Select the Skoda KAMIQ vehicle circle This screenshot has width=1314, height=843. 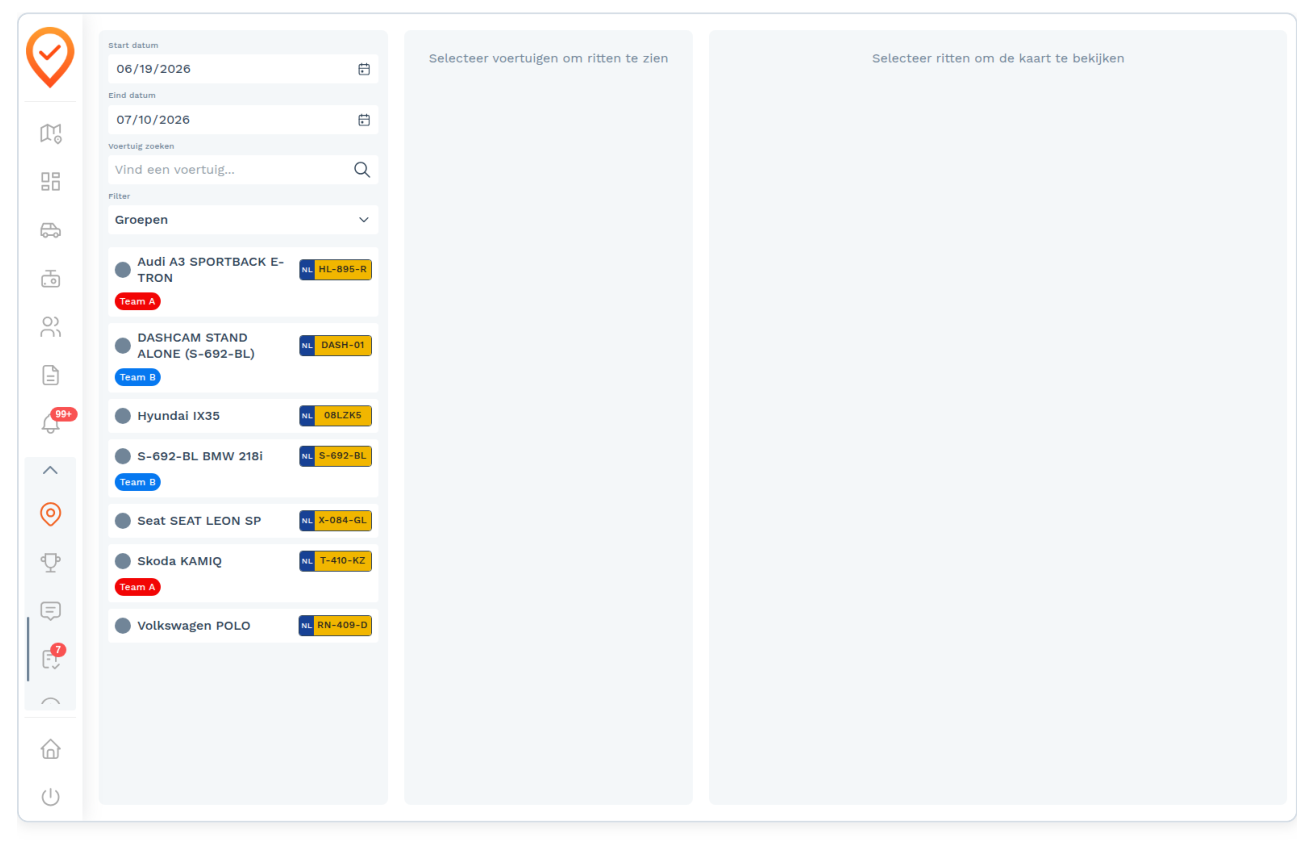click(123, 561)
